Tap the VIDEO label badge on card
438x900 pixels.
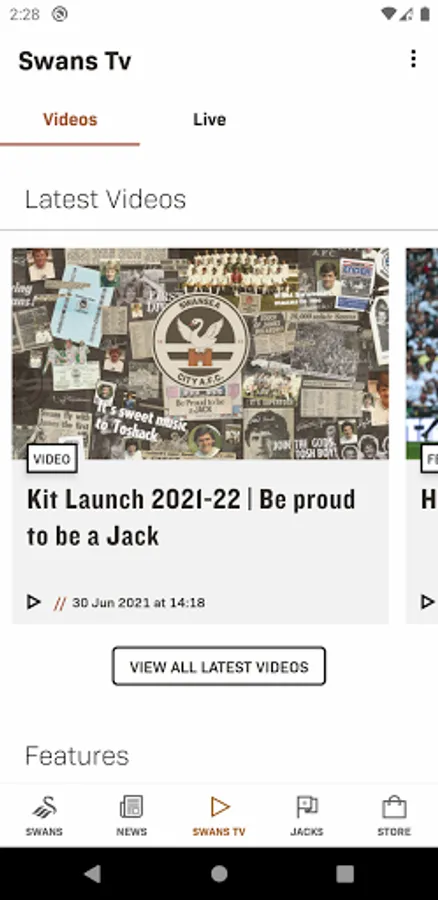pyautogui.click(x=52, y=459)
